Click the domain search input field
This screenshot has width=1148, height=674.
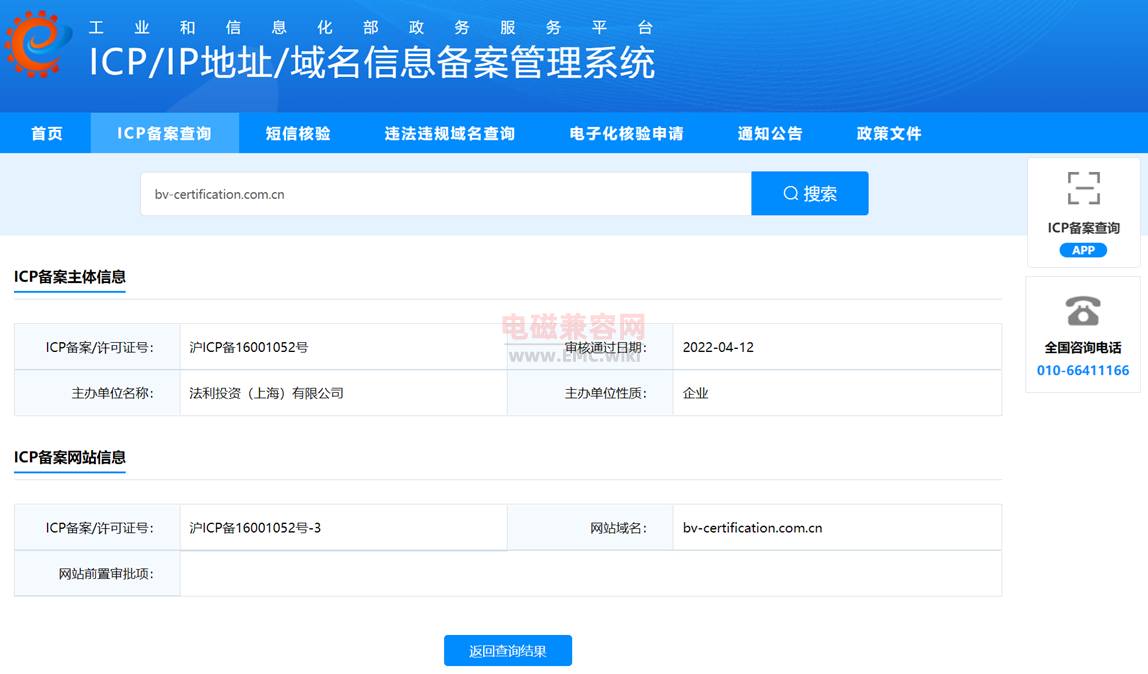coord(446,194)
